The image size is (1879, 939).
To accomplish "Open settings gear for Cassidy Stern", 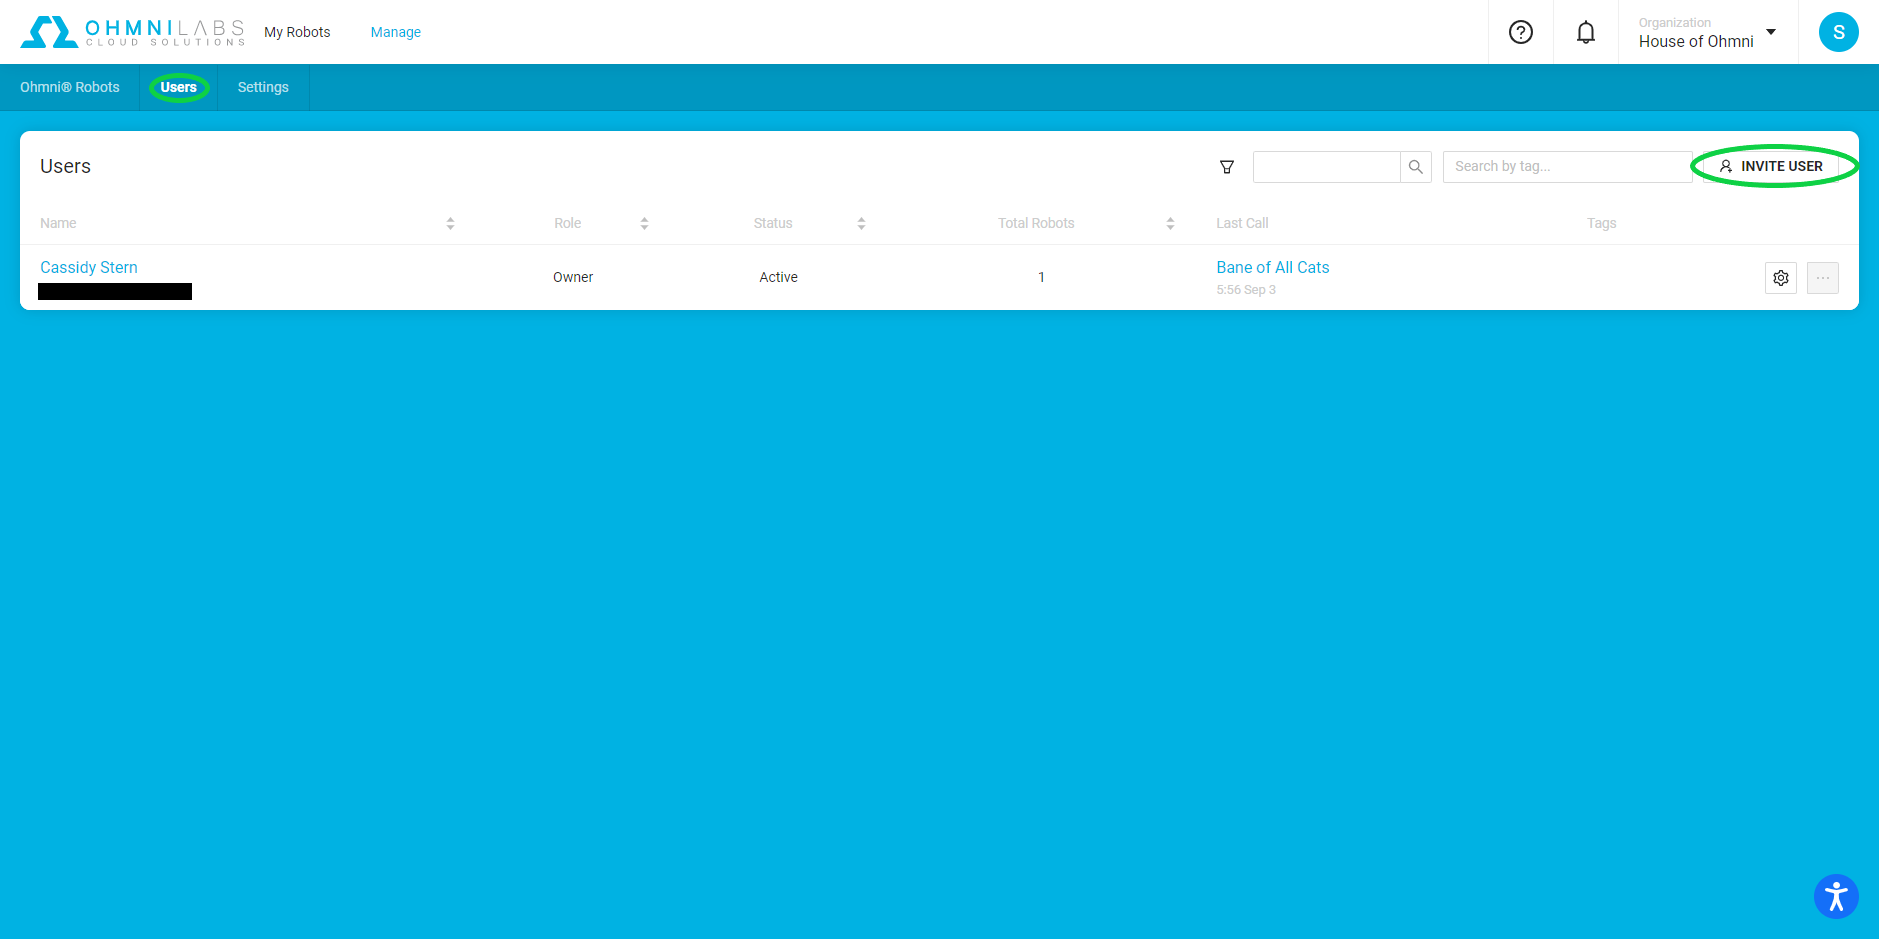I will pyautogui.click(x=1780, y=278).
